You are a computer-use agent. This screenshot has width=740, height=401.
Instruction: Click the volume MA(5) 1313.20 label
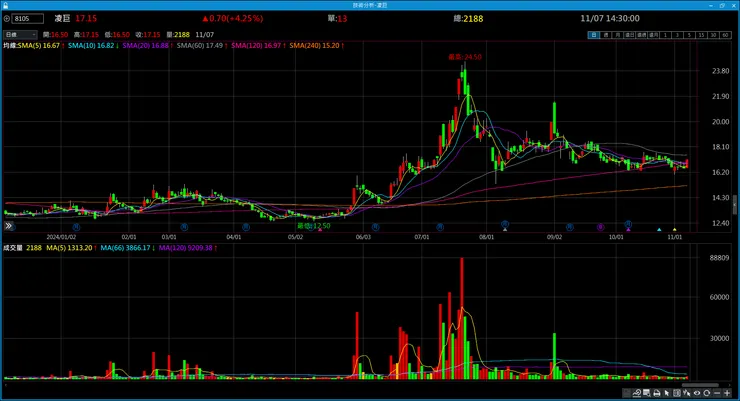(x=69, y=248)
